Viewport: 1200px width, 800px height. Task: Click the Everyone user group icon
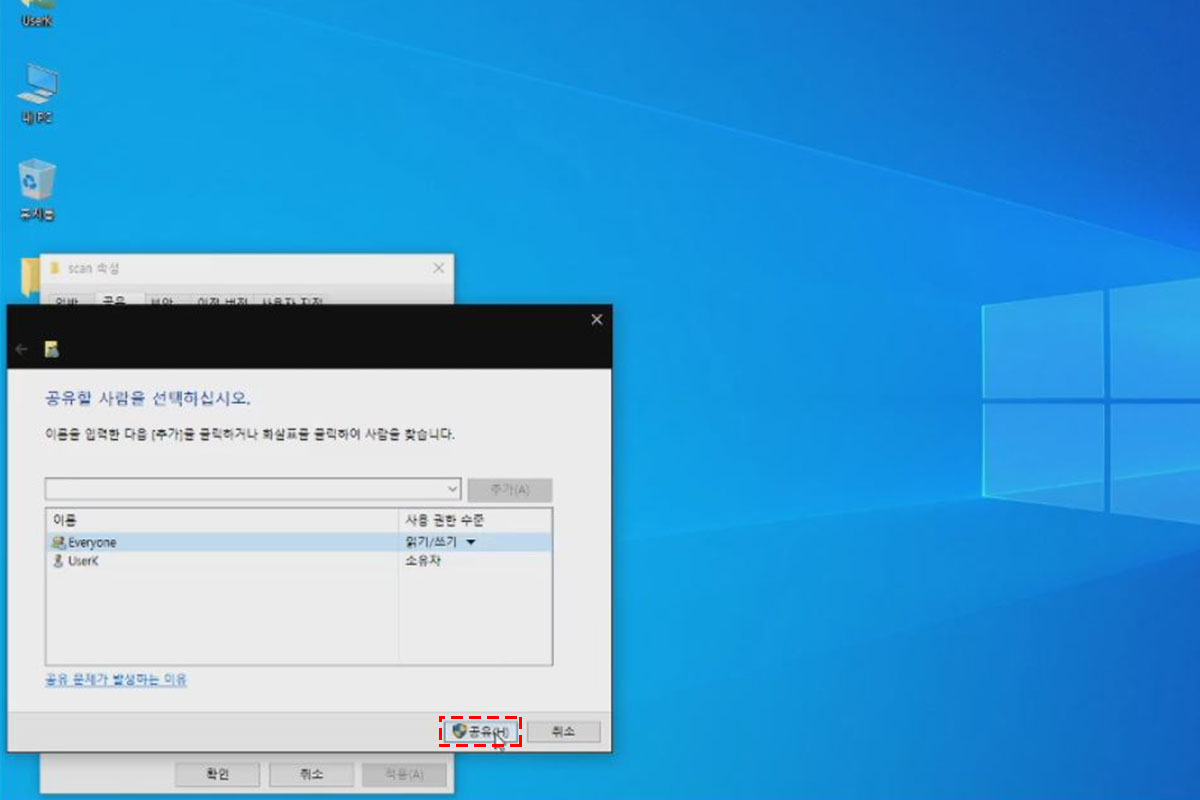point(58,542)
